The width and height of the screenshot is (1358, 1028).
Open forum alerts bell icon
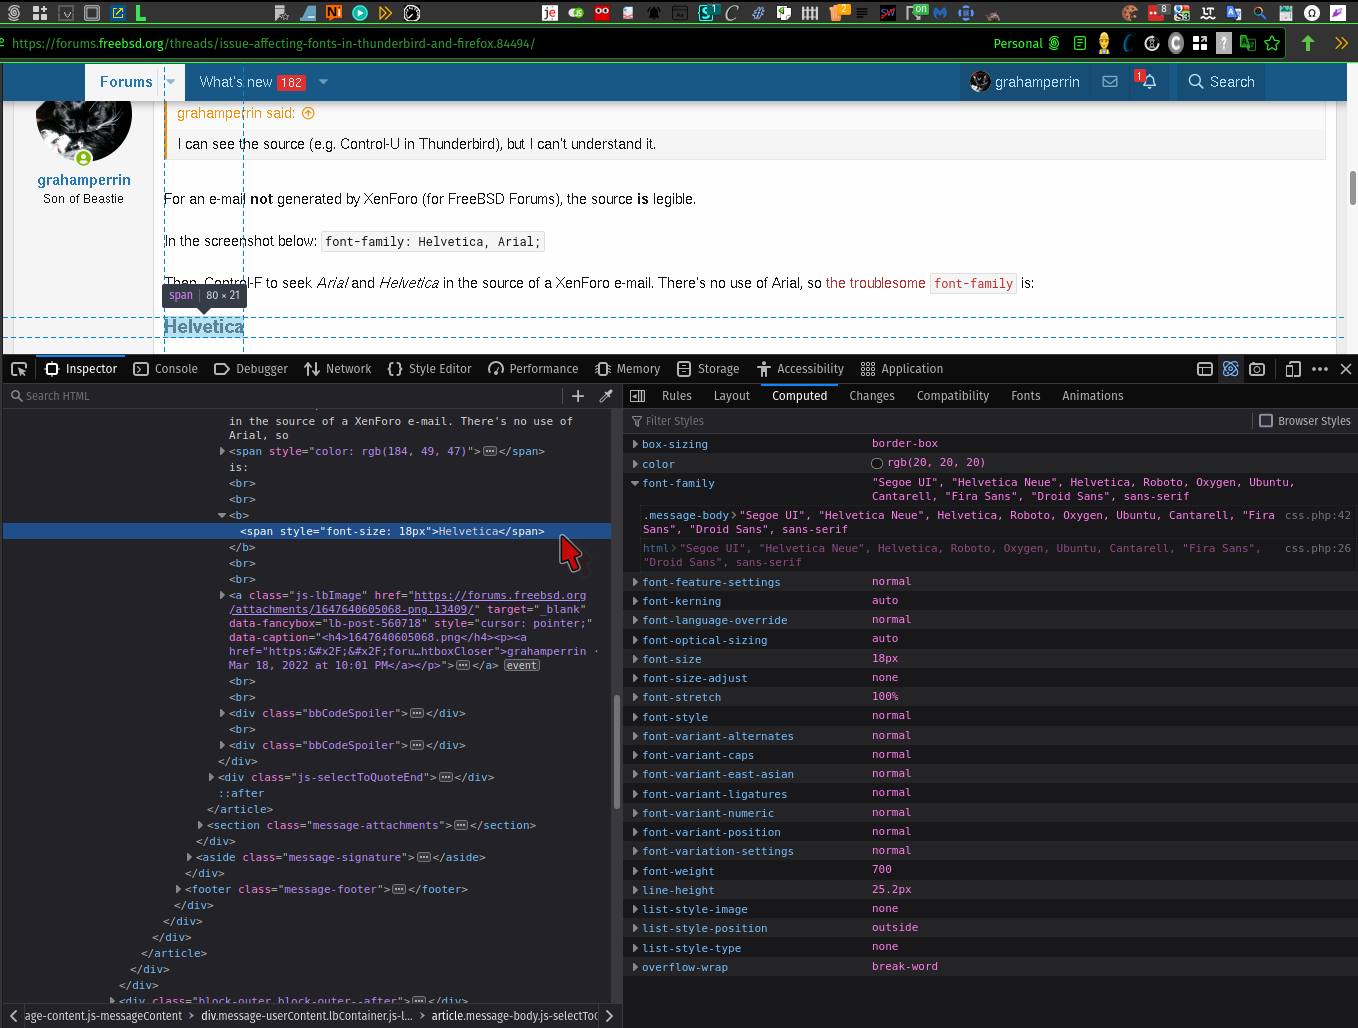(1148, 82)
